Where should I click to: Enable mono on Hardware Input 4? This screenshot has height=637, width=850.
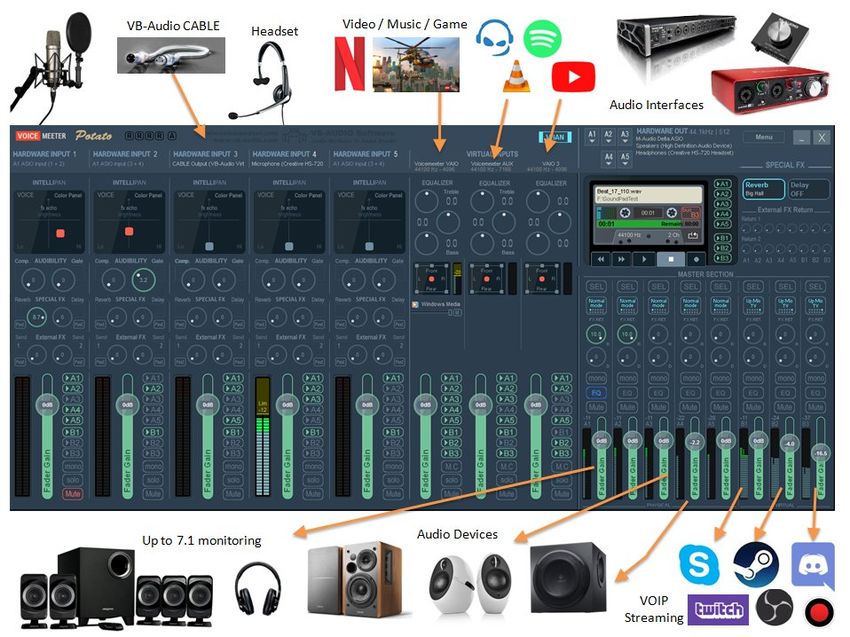[313, 466]
